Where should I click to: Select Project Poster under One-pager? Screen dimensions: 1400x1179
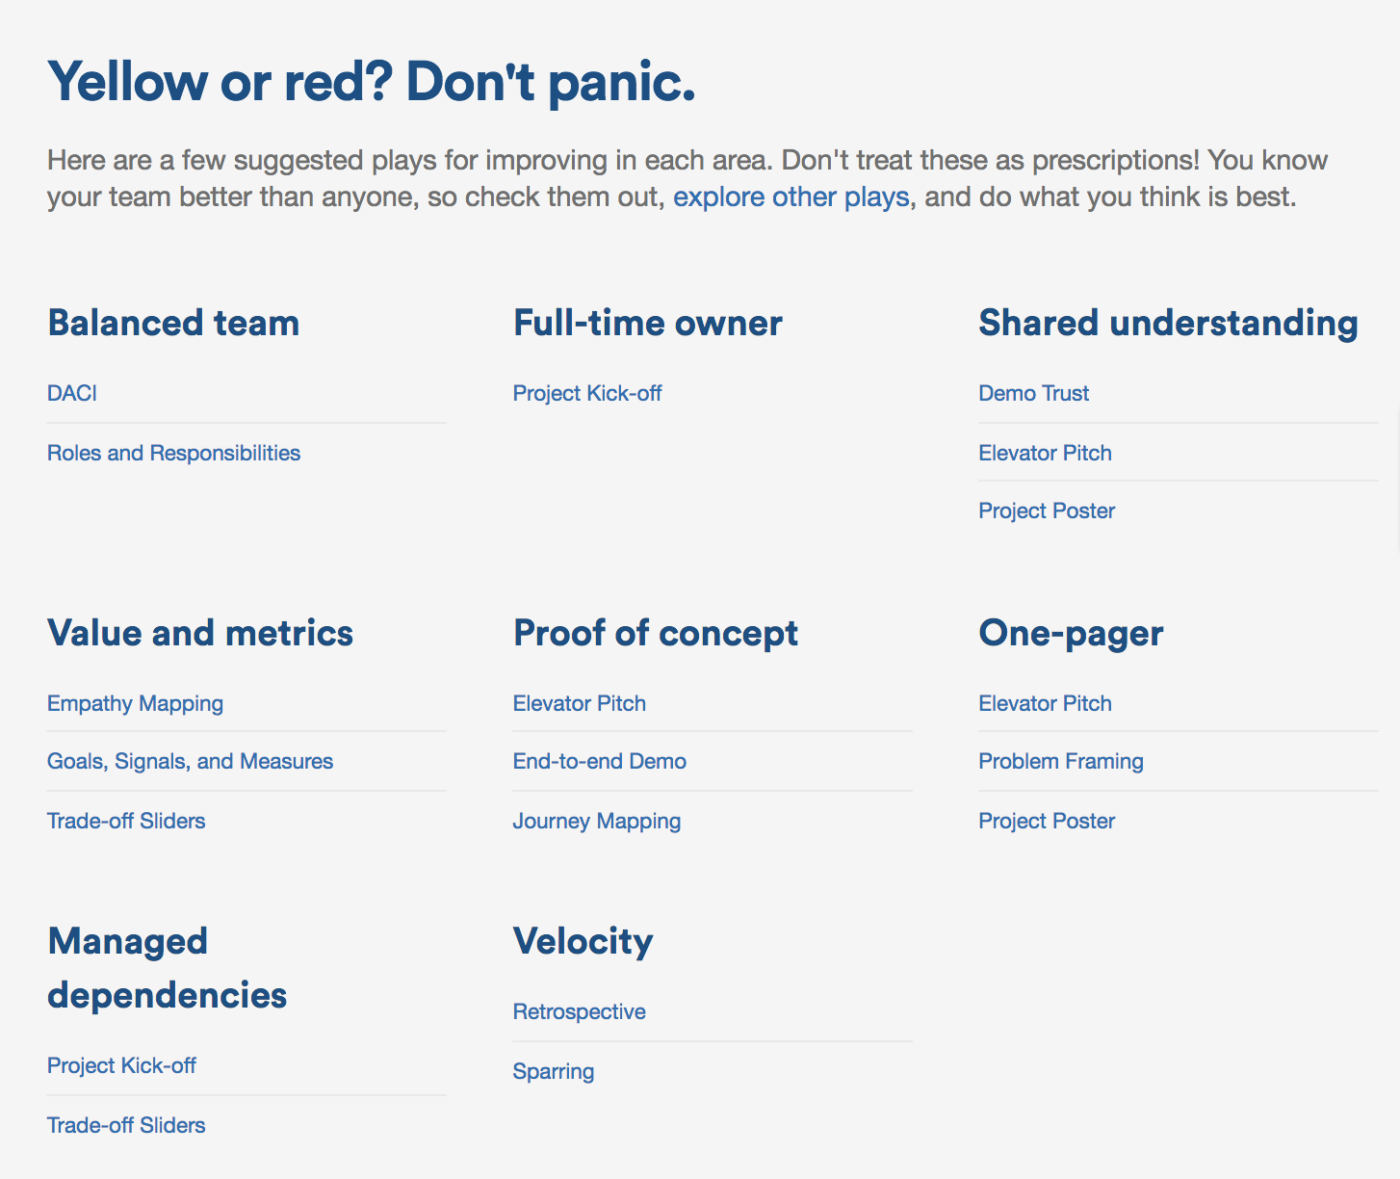(x=1046, y=821)
